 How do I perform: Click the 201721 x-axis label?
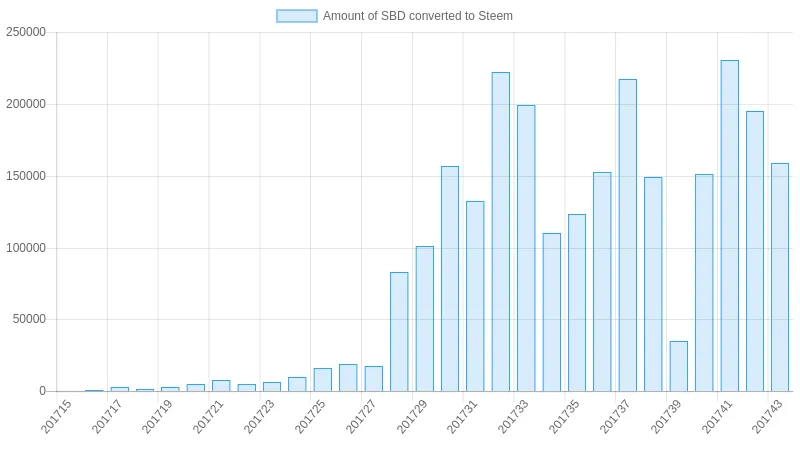(208, 416)
